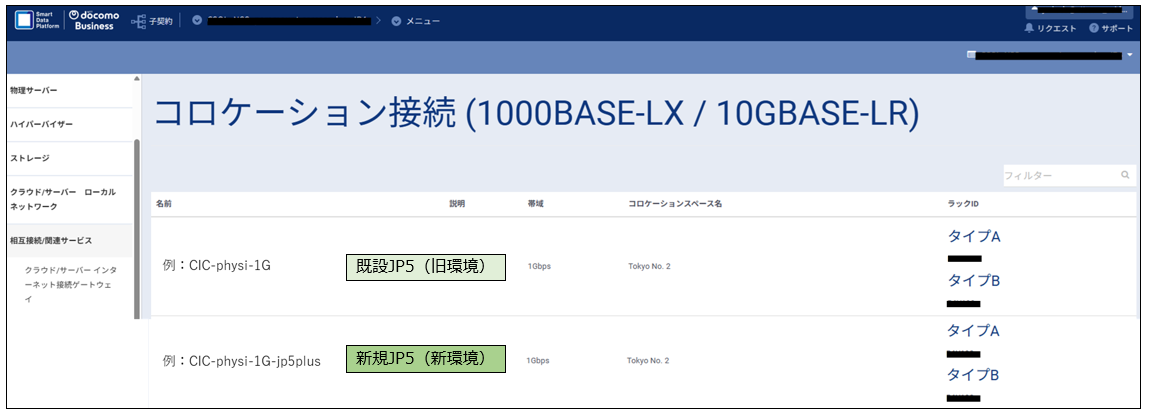Select 相互接続/関連サービス sidebar section

tap(51, 241)
